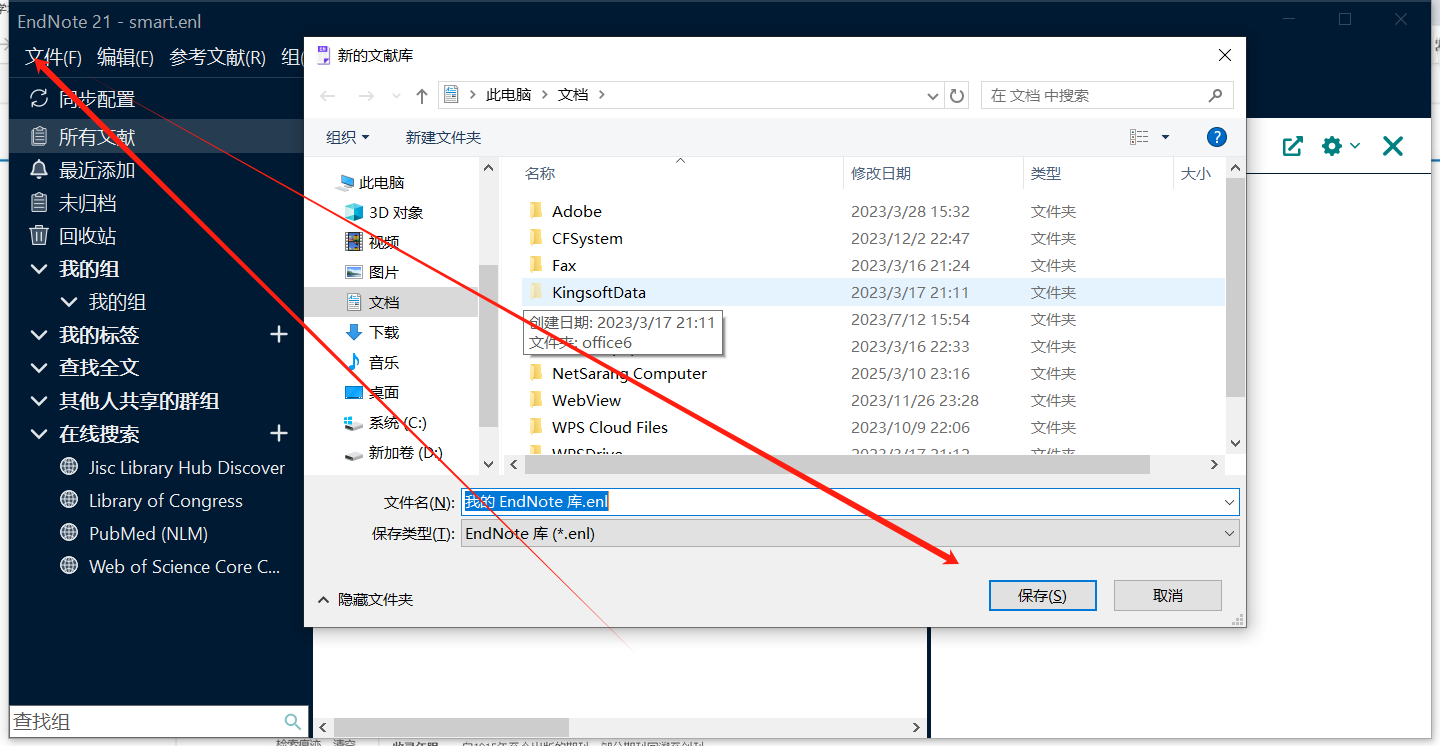This screenshot has width=1440, height=746.
Task: Select 此电脑 in navigation pane
Action: click(x=381, y=182)
